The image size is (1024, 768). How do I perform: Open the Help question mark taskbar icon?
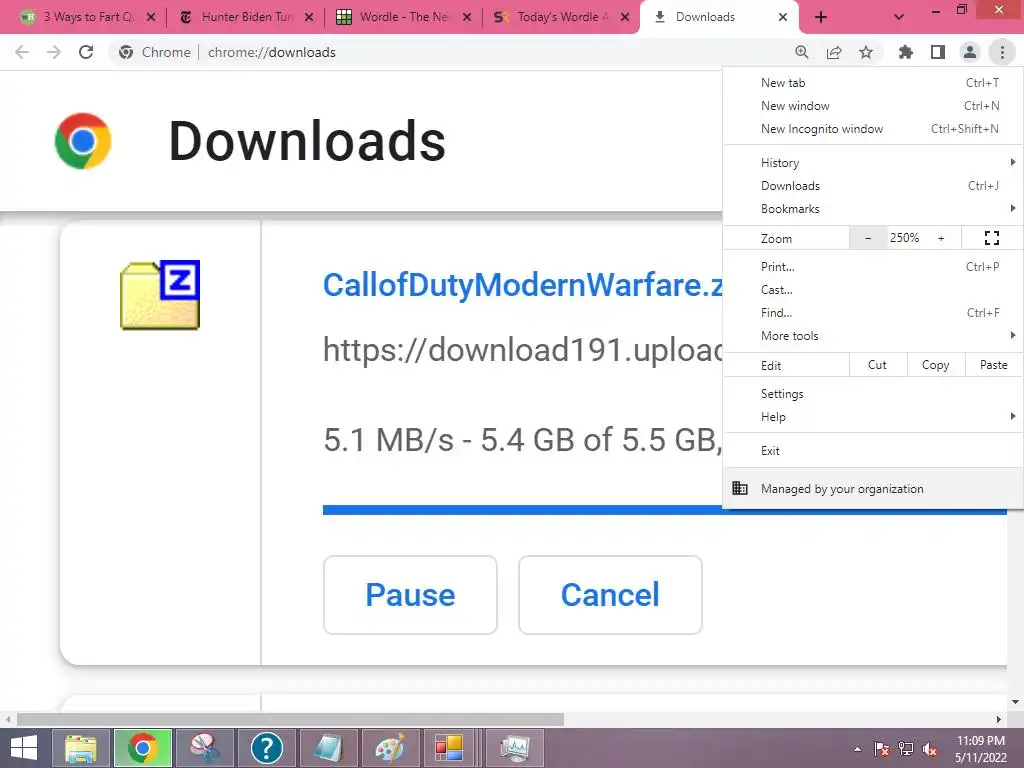(x=266, y=748)
